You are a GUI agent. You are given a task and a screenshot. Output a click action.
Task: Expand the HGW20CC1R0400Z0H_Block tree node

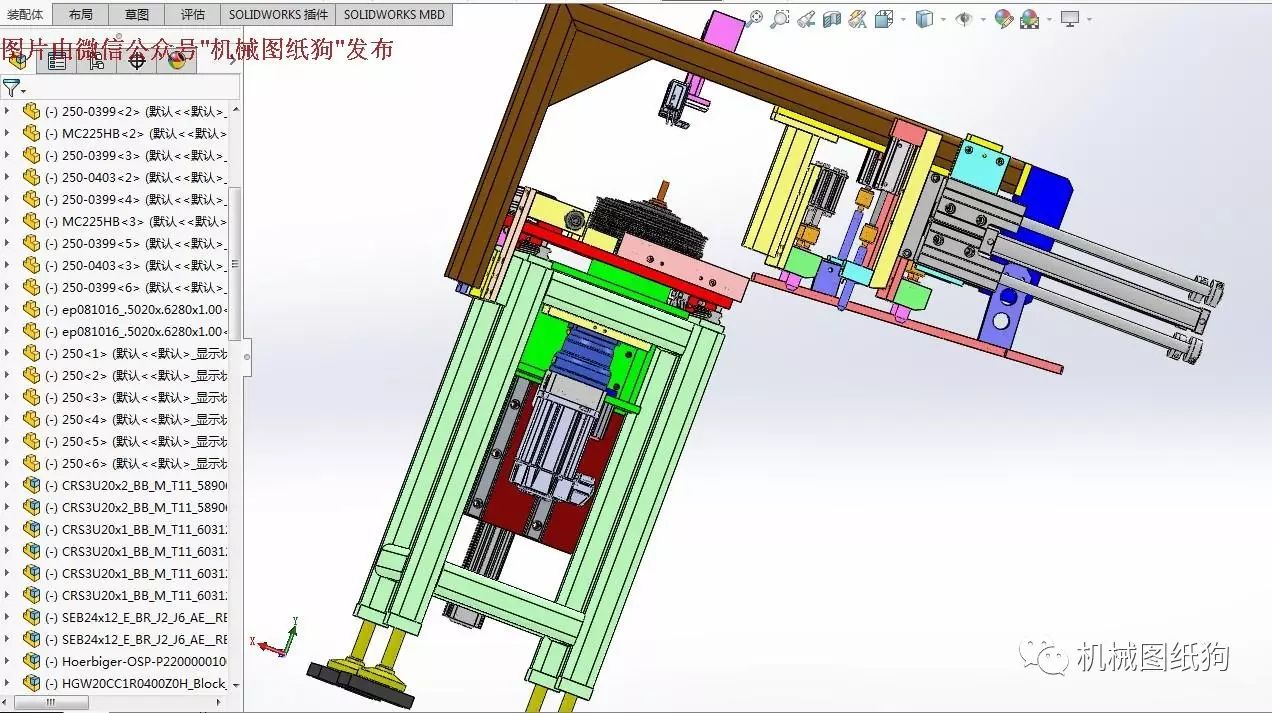tap(7, 683)
